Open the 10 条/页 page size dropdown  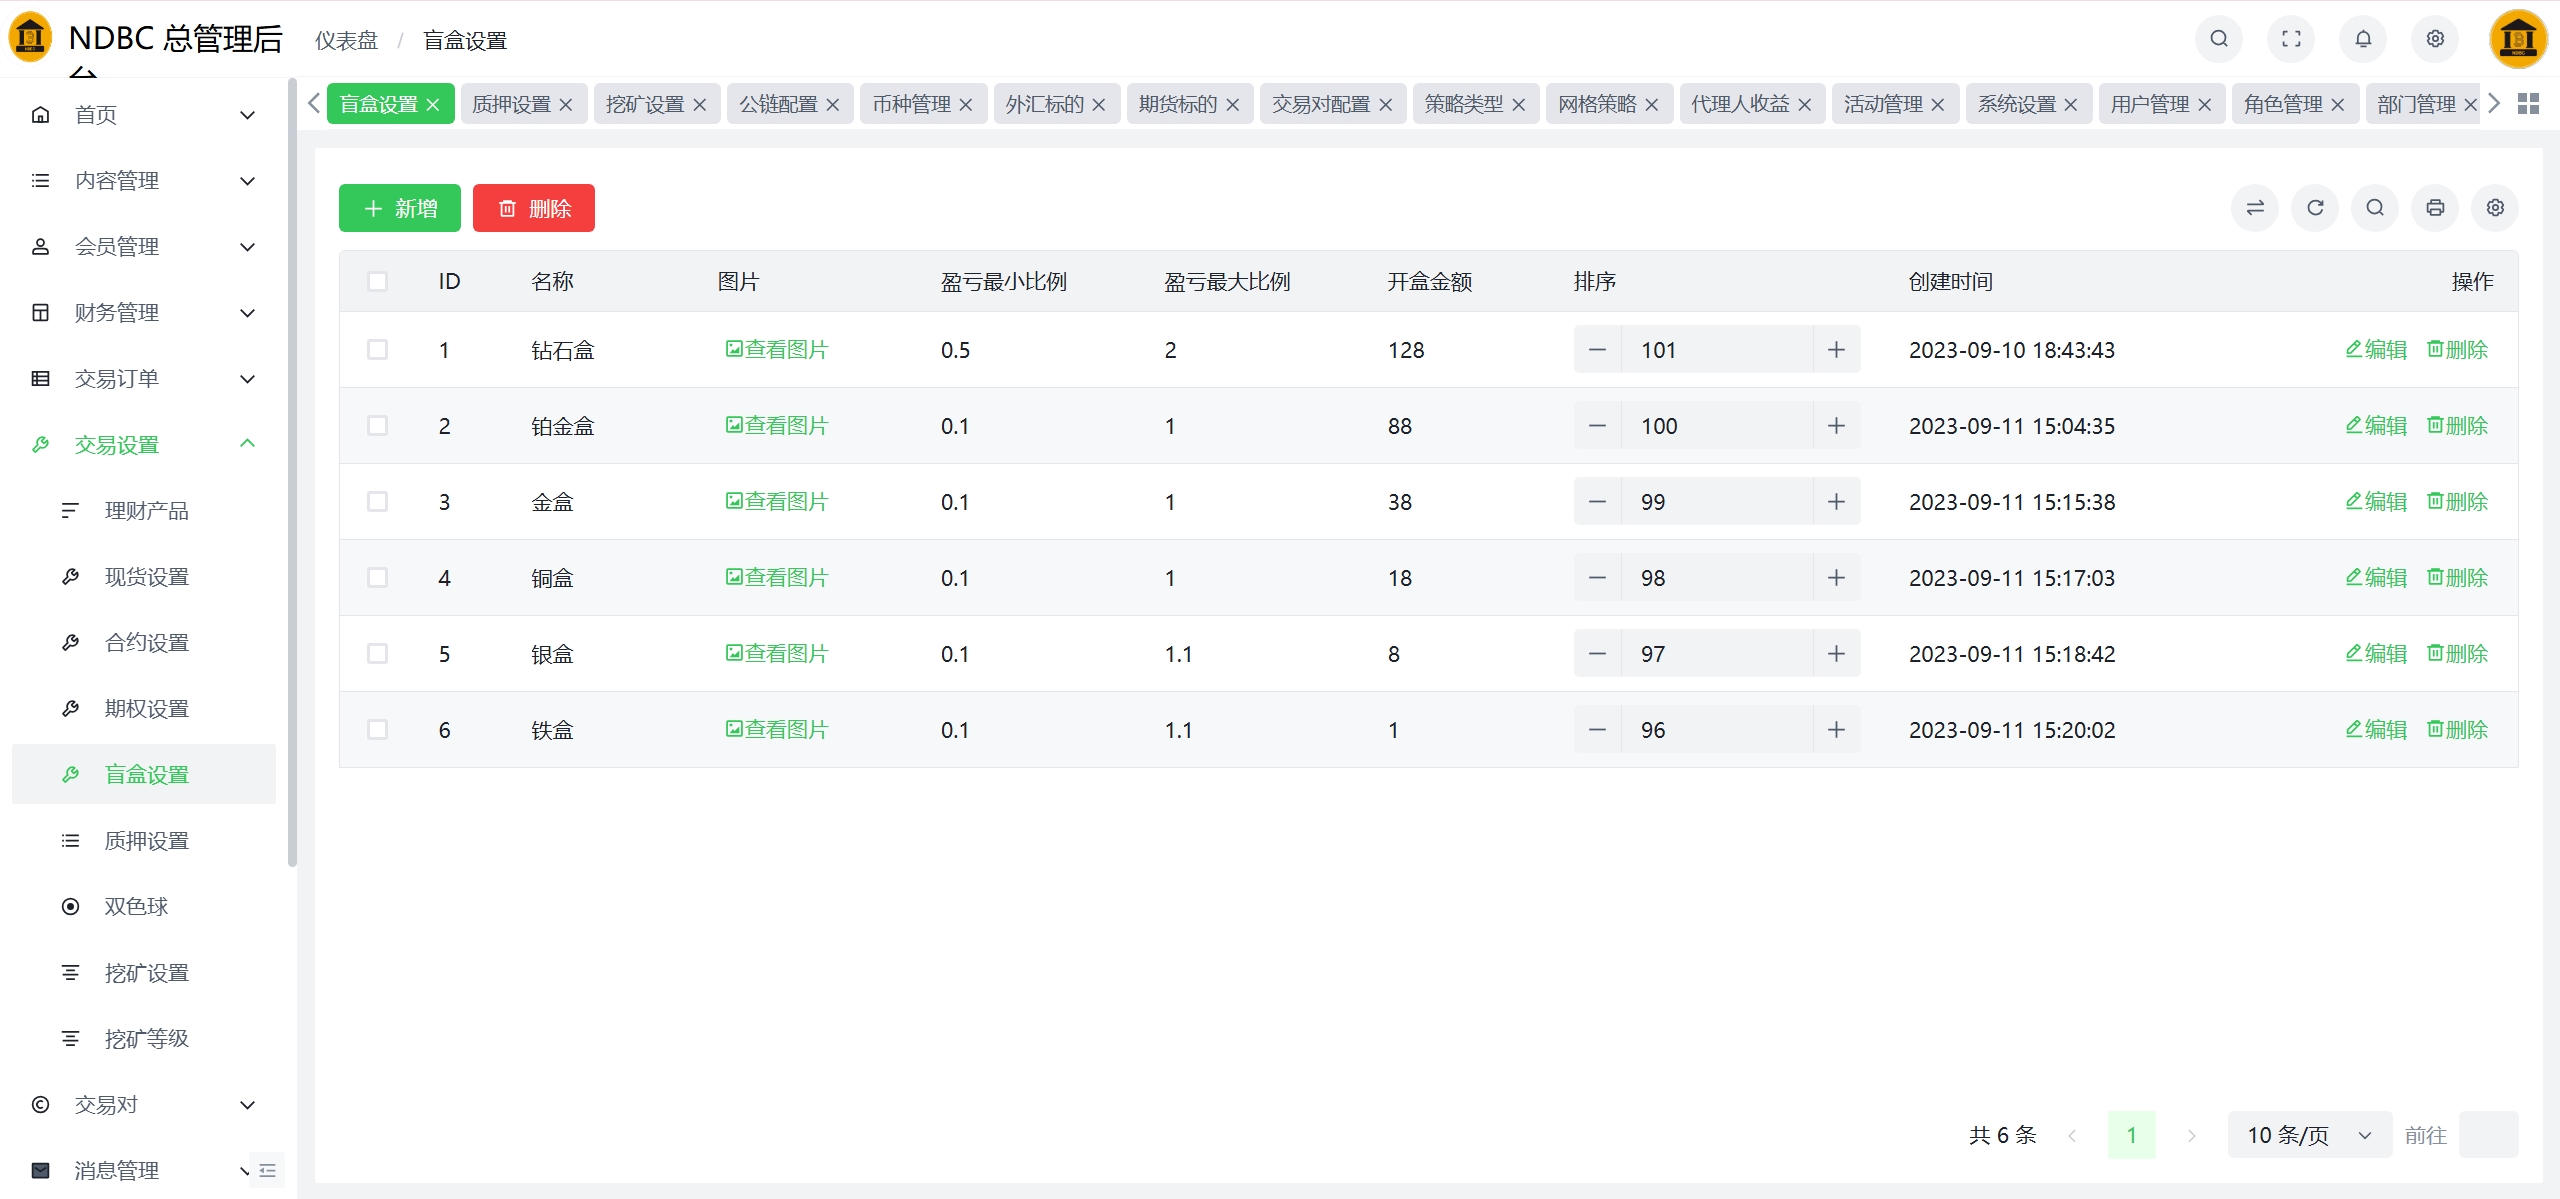click(2308, 1135)
